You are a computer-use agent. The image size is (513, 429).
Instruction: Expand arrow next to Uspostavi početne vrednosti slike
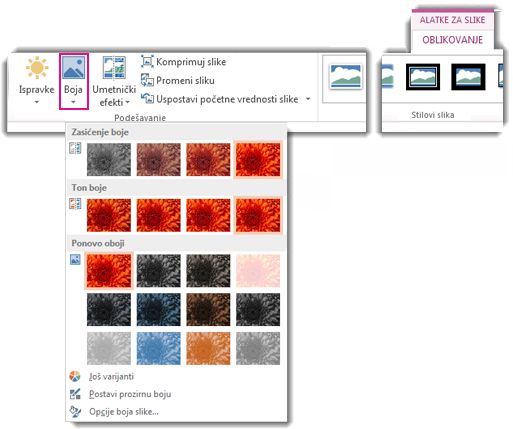[308, 99]
